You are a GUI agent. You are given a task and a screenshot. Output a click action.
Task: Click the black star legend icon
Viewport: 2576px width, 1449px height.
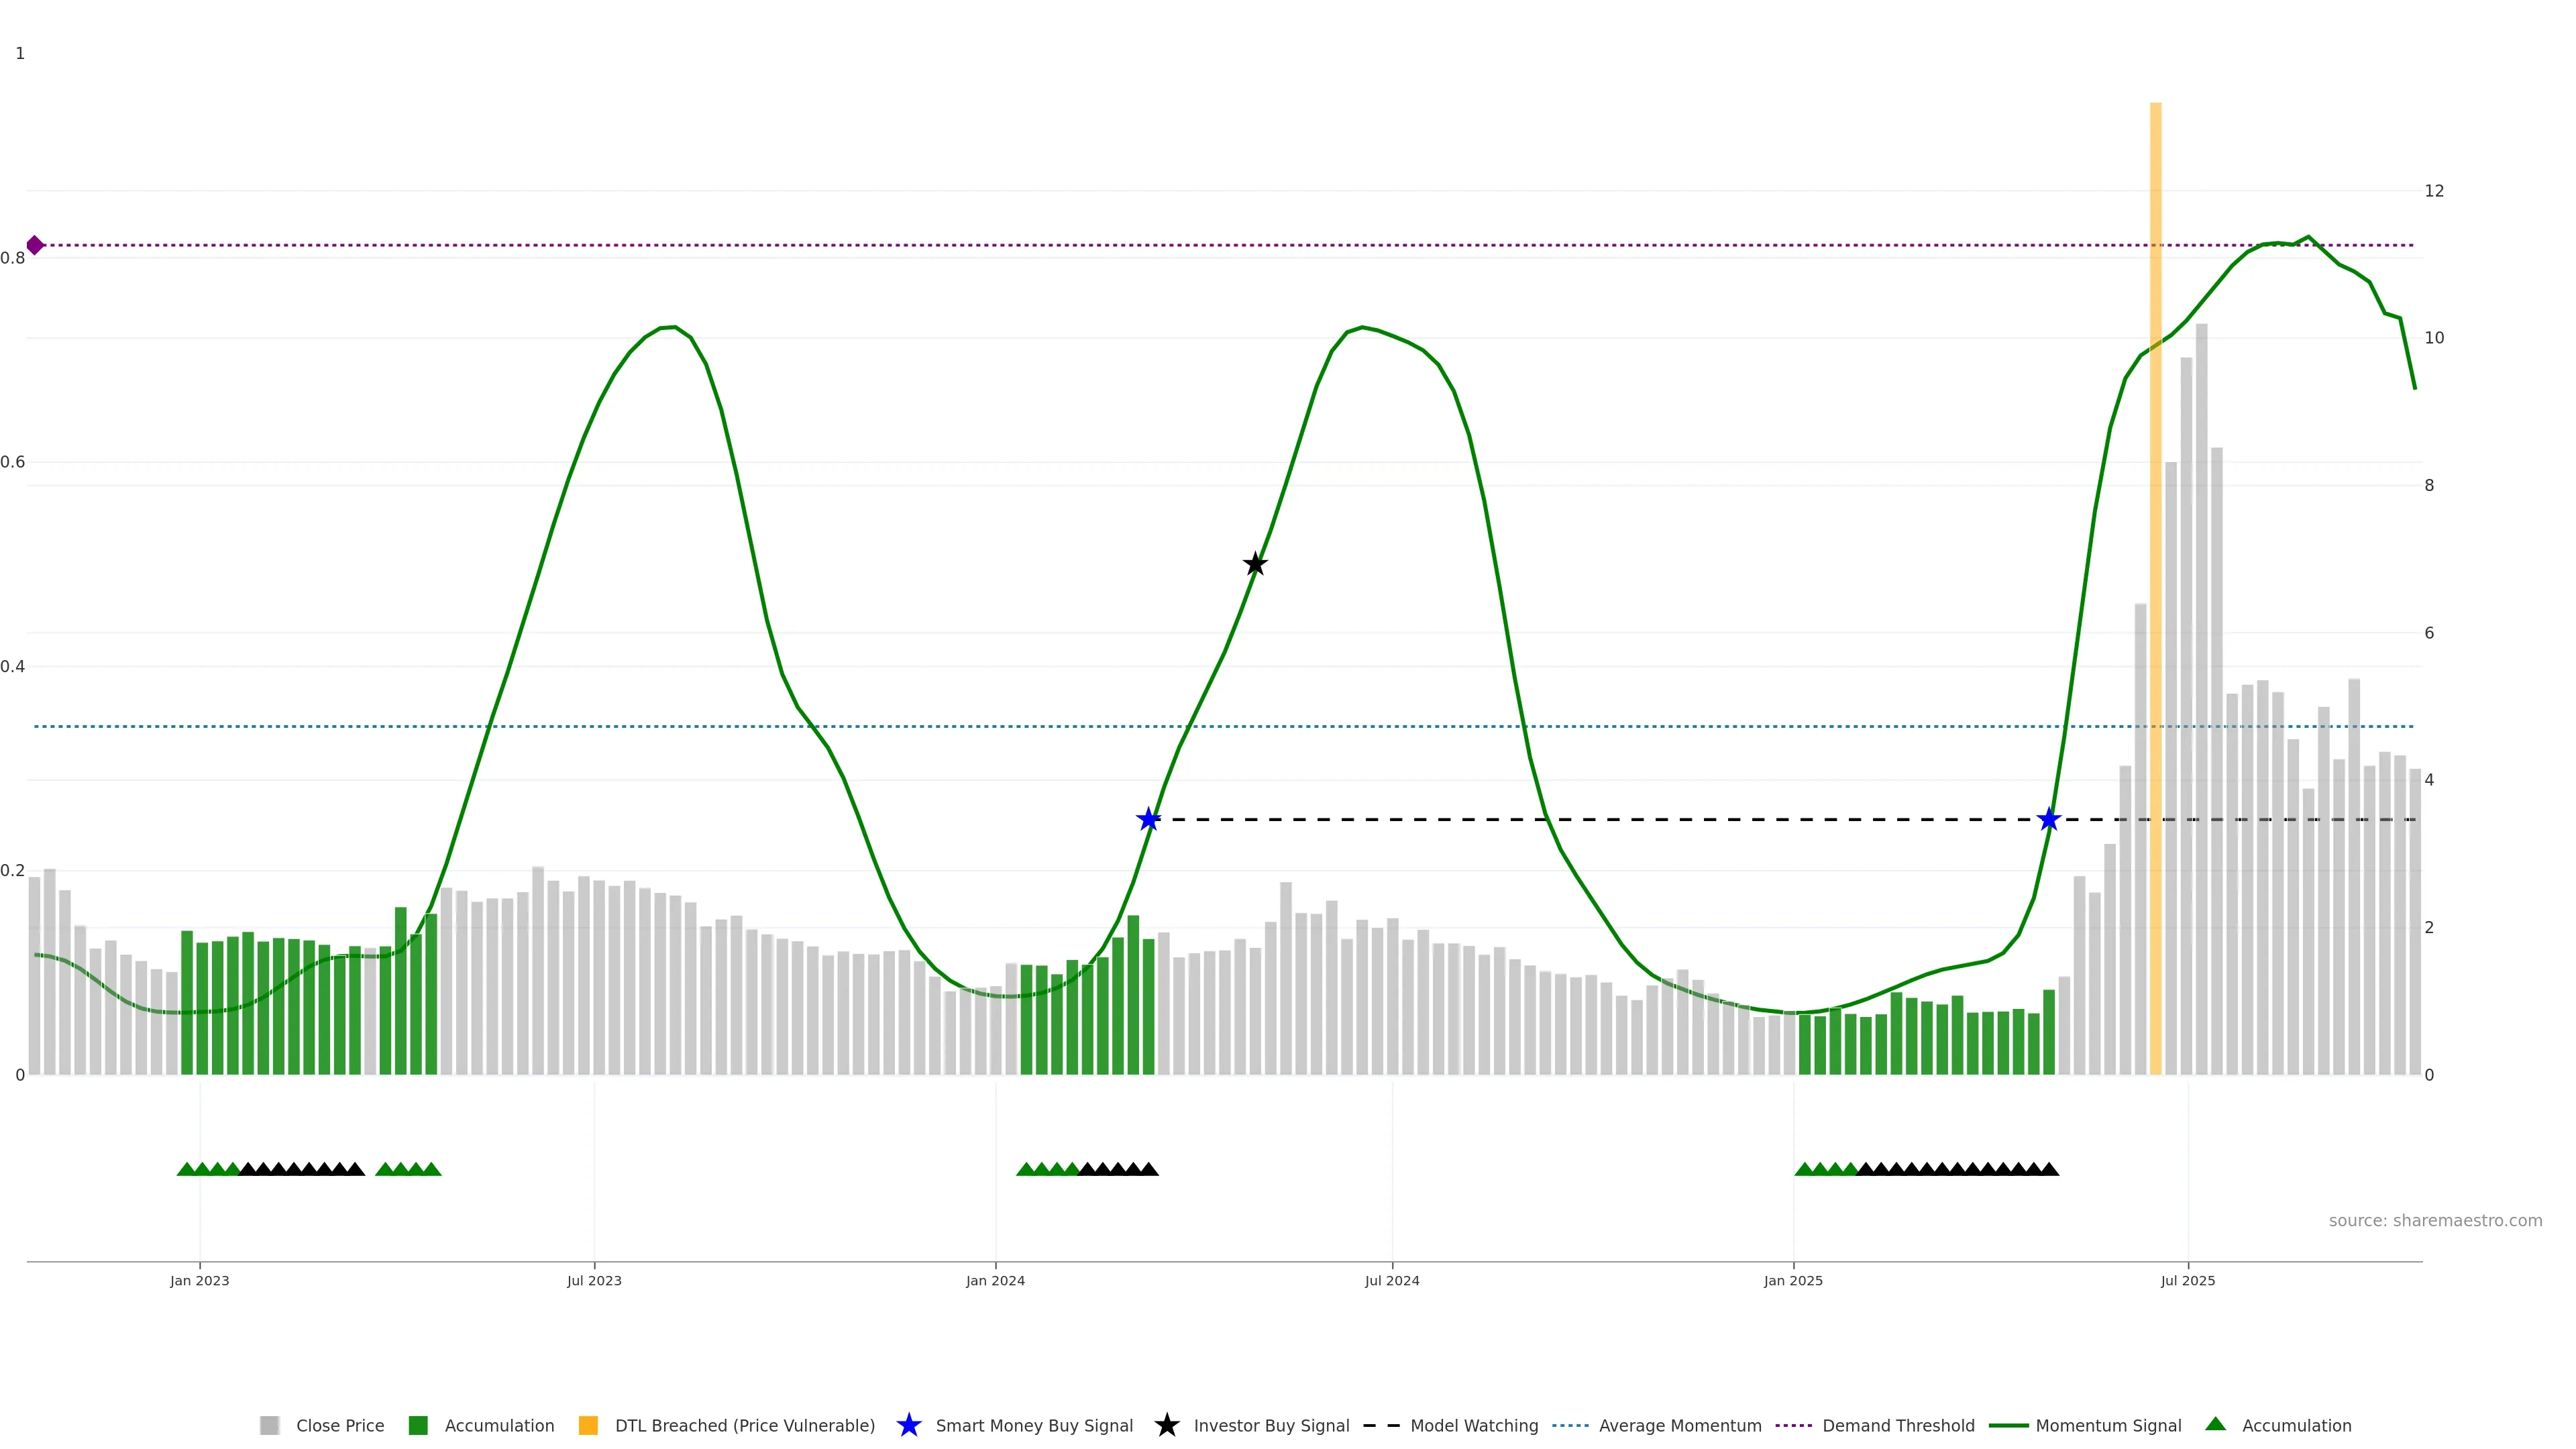(x=1166, y=1425)
